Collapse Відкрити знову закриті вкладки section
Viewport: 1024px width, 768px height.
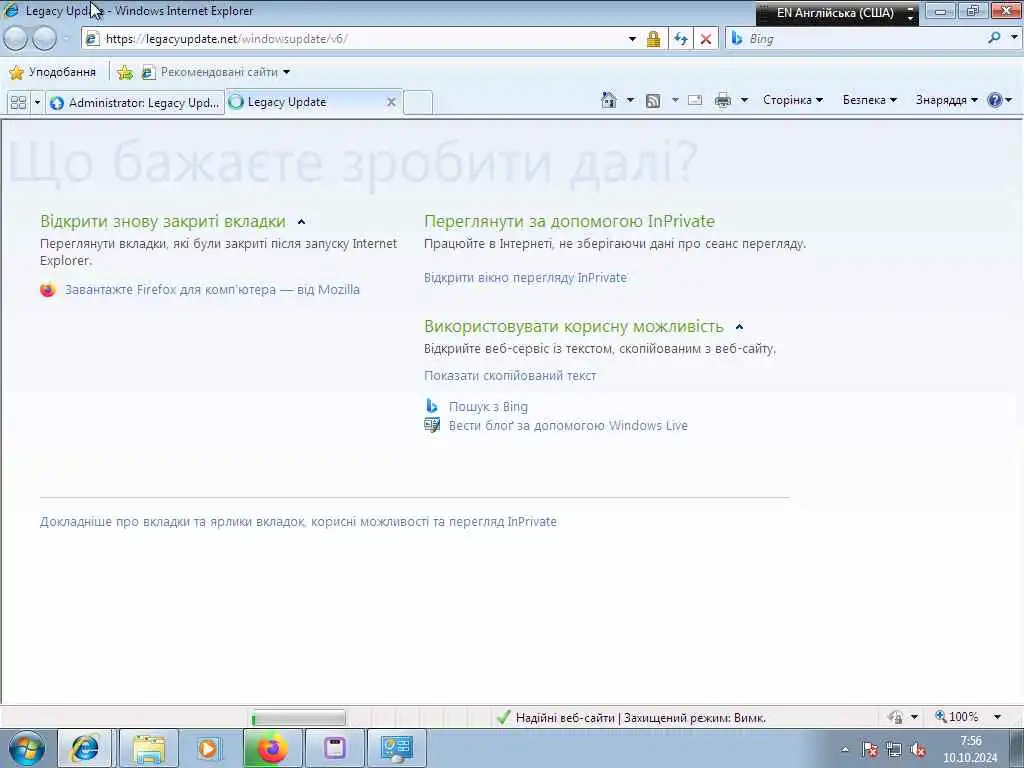click(301, 222)
